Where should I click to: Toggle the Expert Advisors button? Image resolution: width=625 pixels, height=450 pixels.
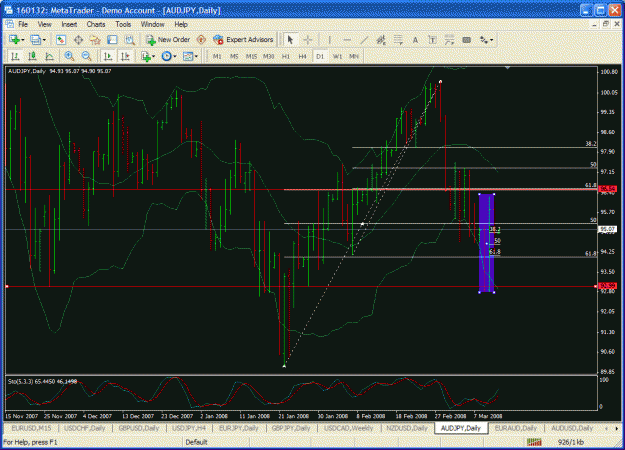click(x=243, y=40)
